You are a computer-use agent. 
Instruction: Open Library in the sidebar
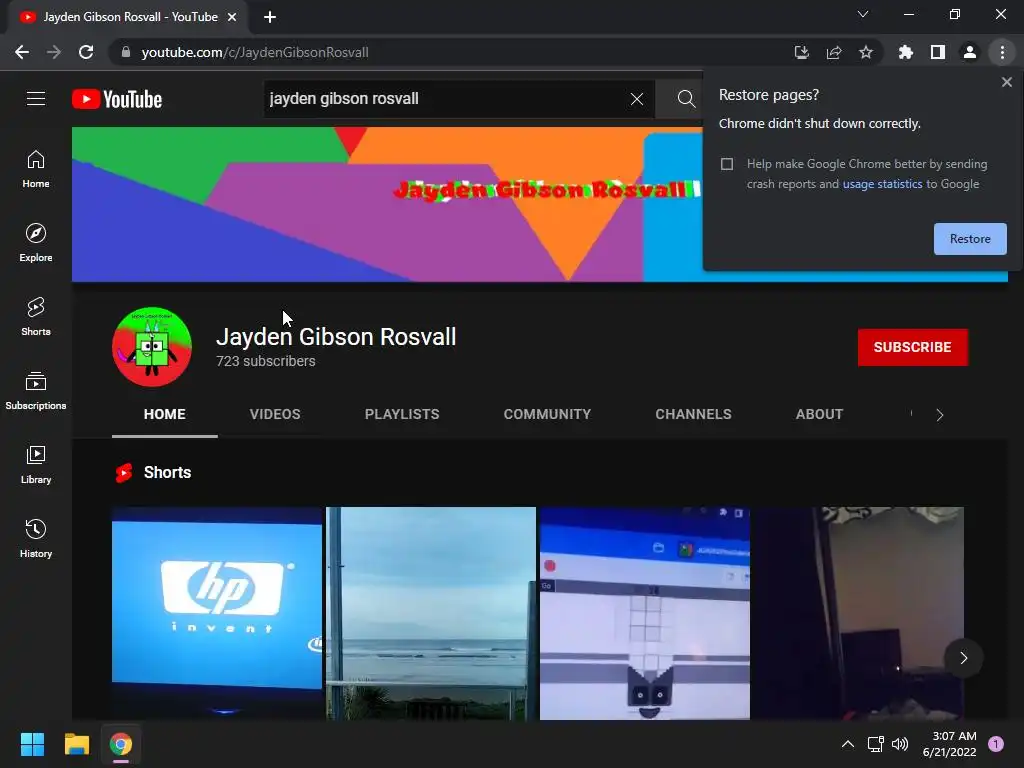point(36,465)
